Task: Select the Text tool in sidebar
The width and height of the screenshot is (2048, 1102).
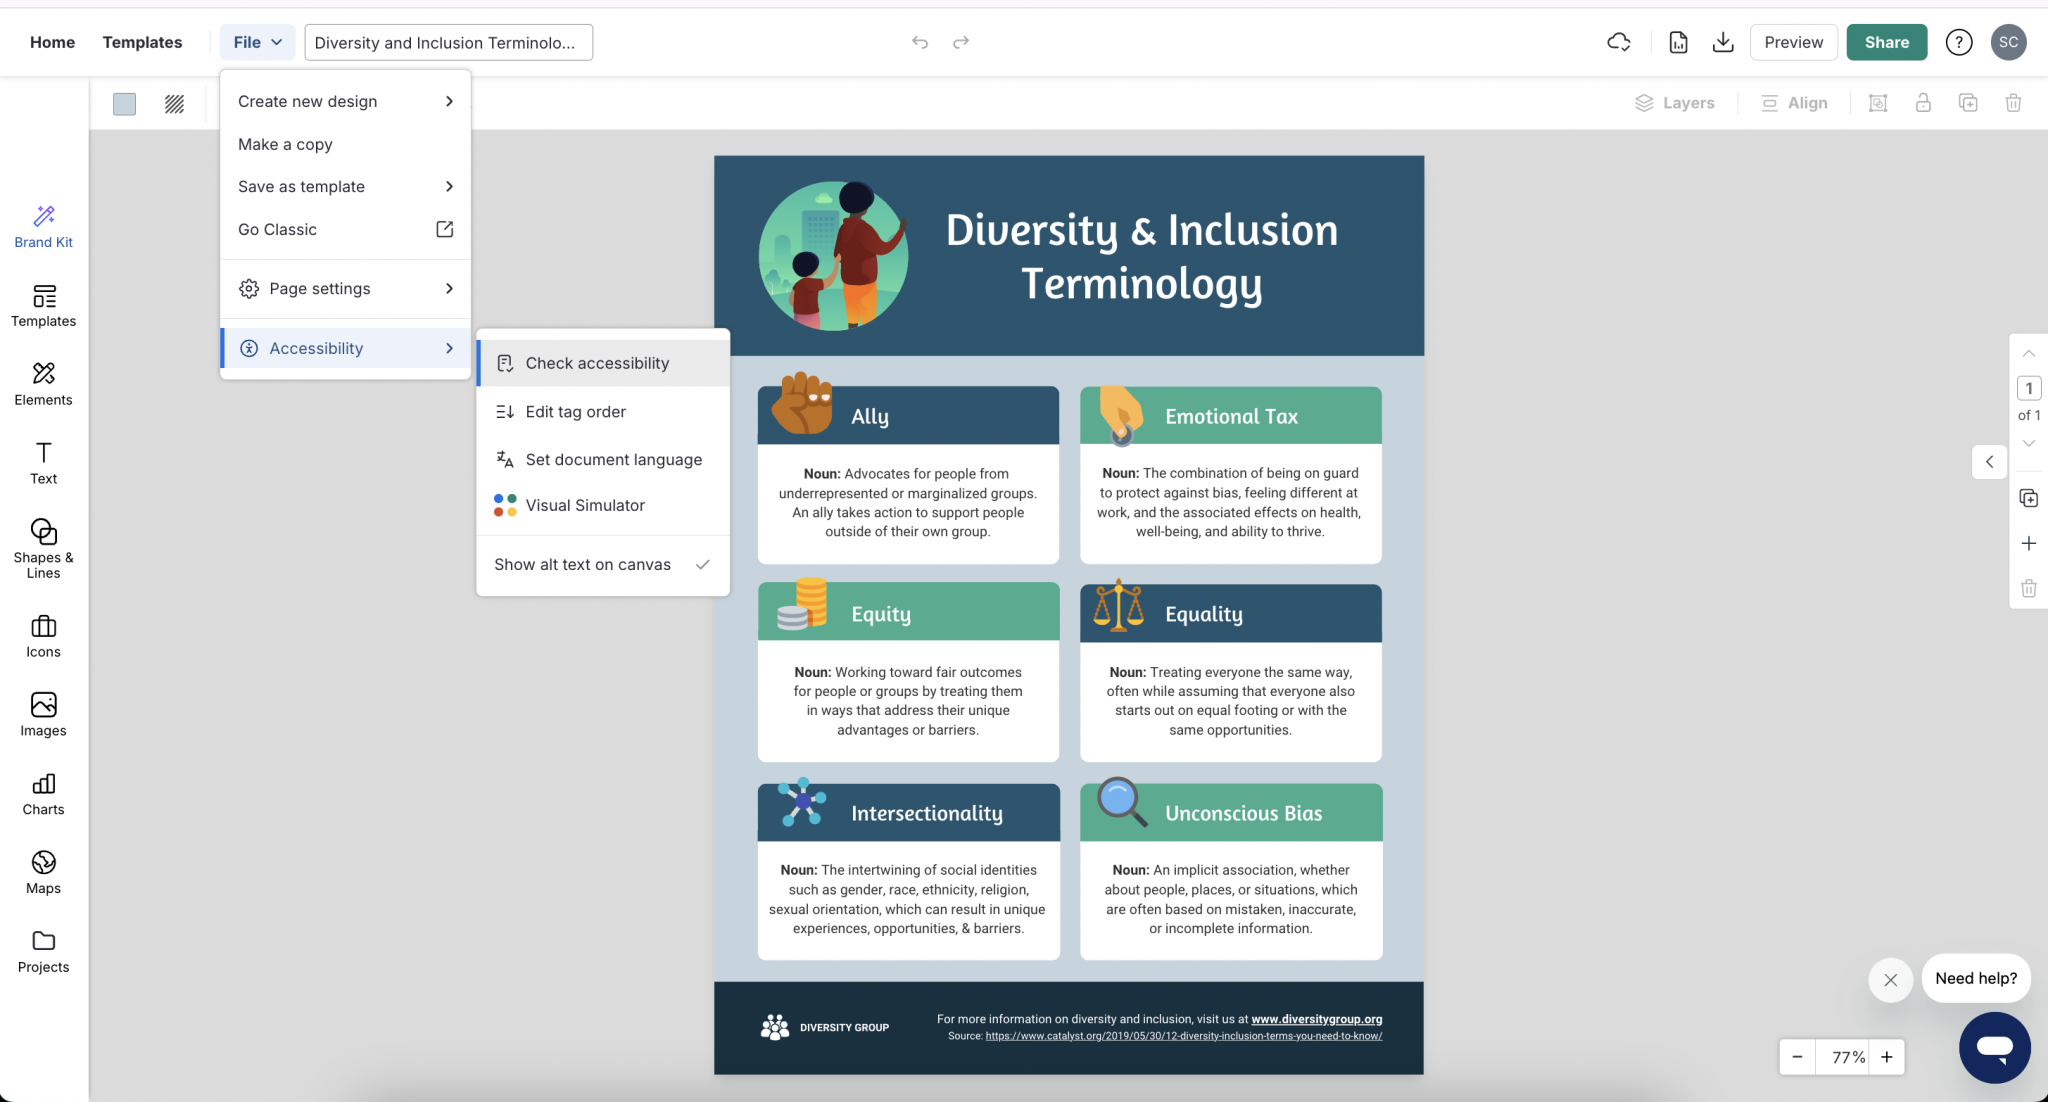Action: (x=43, y=464)
